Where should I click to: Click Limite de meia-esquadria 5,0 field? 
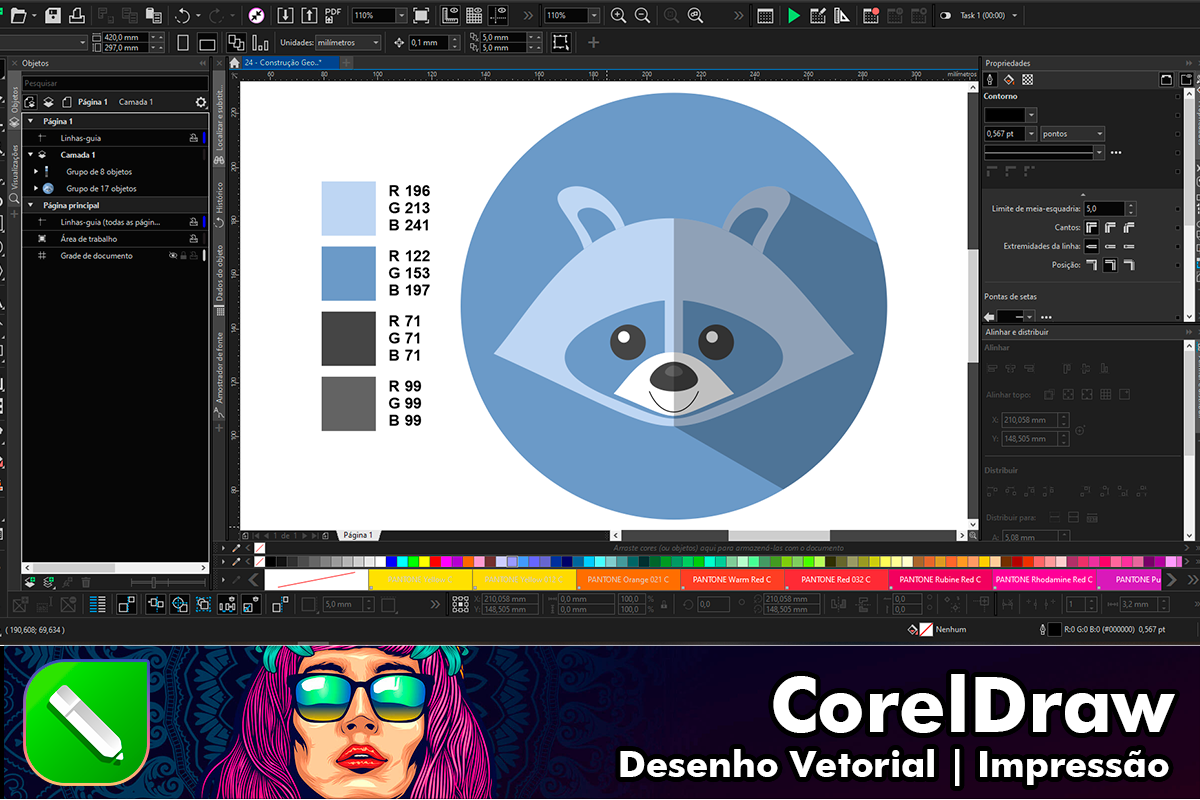[x=1104, y=209]
